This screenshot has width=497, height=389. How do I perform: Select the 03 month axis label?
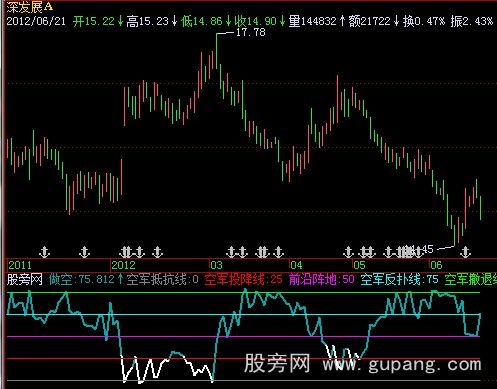coord(216,265)
